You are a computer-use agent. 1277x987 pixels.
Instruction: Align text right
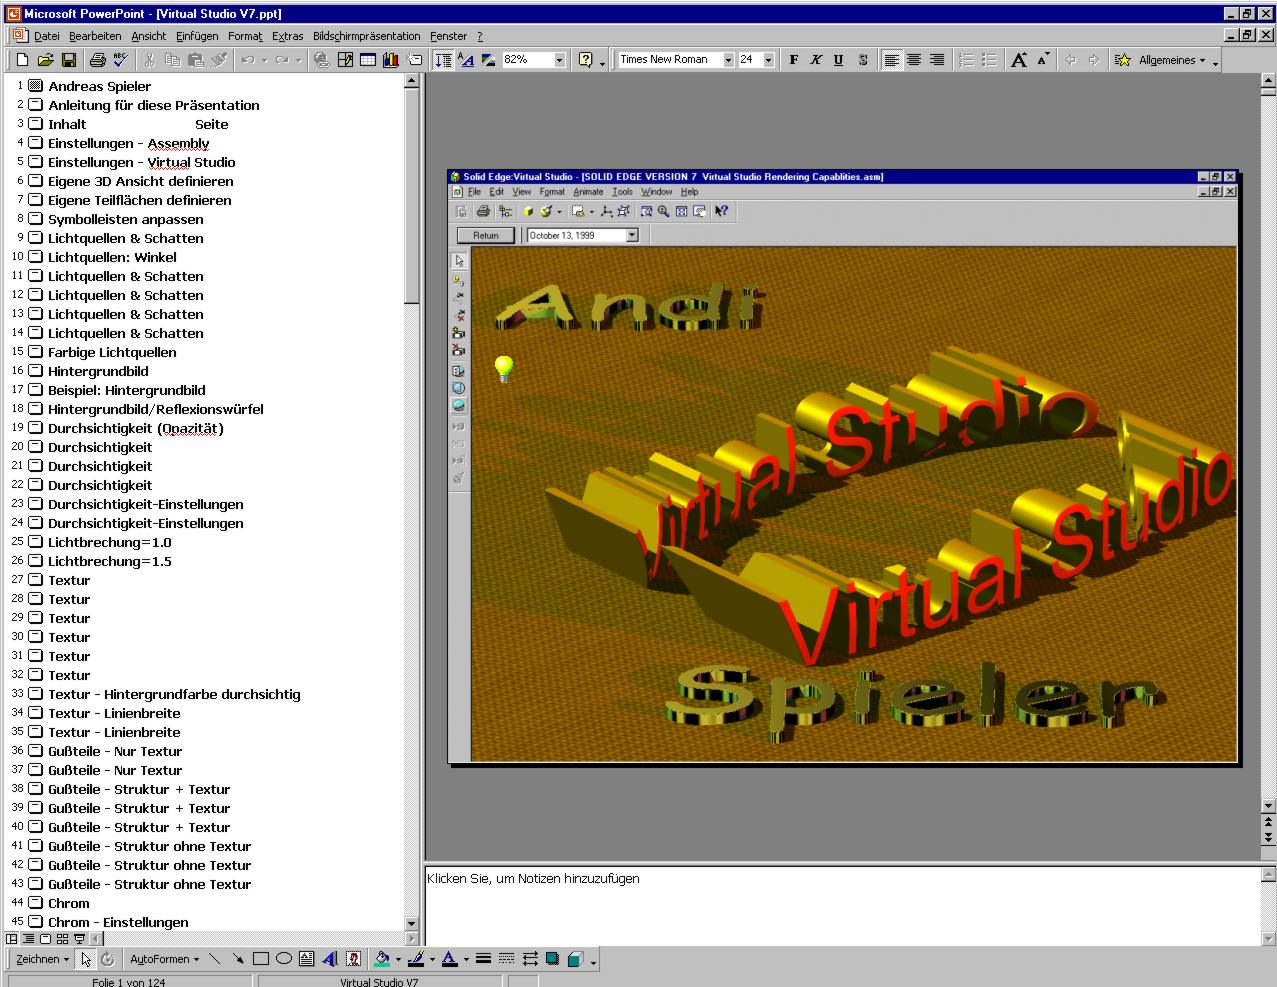[x=937, y=60]
